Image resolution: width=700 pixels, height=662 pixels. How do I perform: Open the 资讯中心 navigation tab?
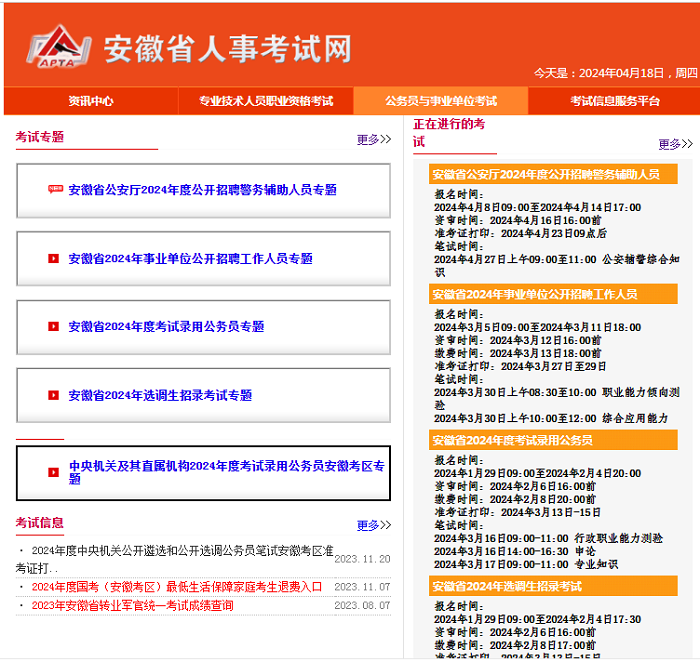coord(90,101)
